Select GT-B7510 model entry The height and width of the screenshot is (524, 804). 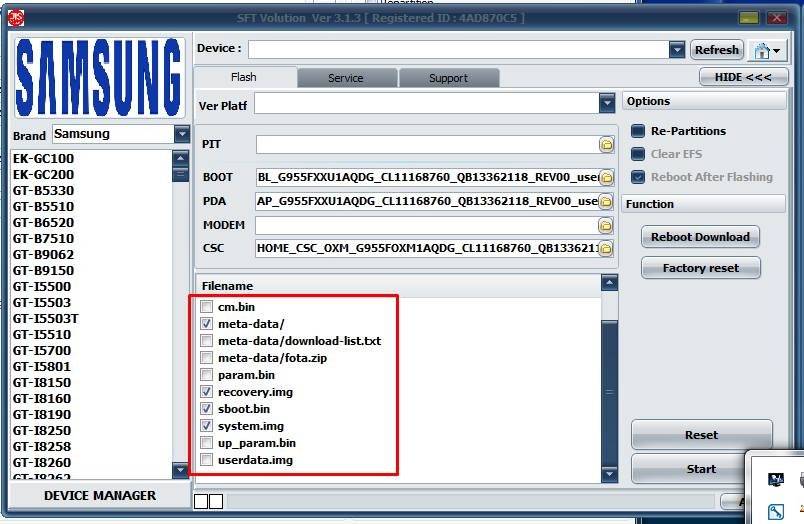click(91, 239)
